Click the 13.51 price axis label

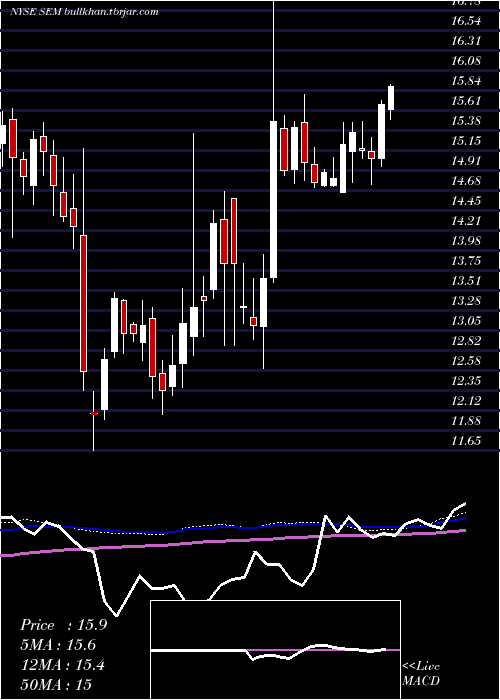point(466,281)
